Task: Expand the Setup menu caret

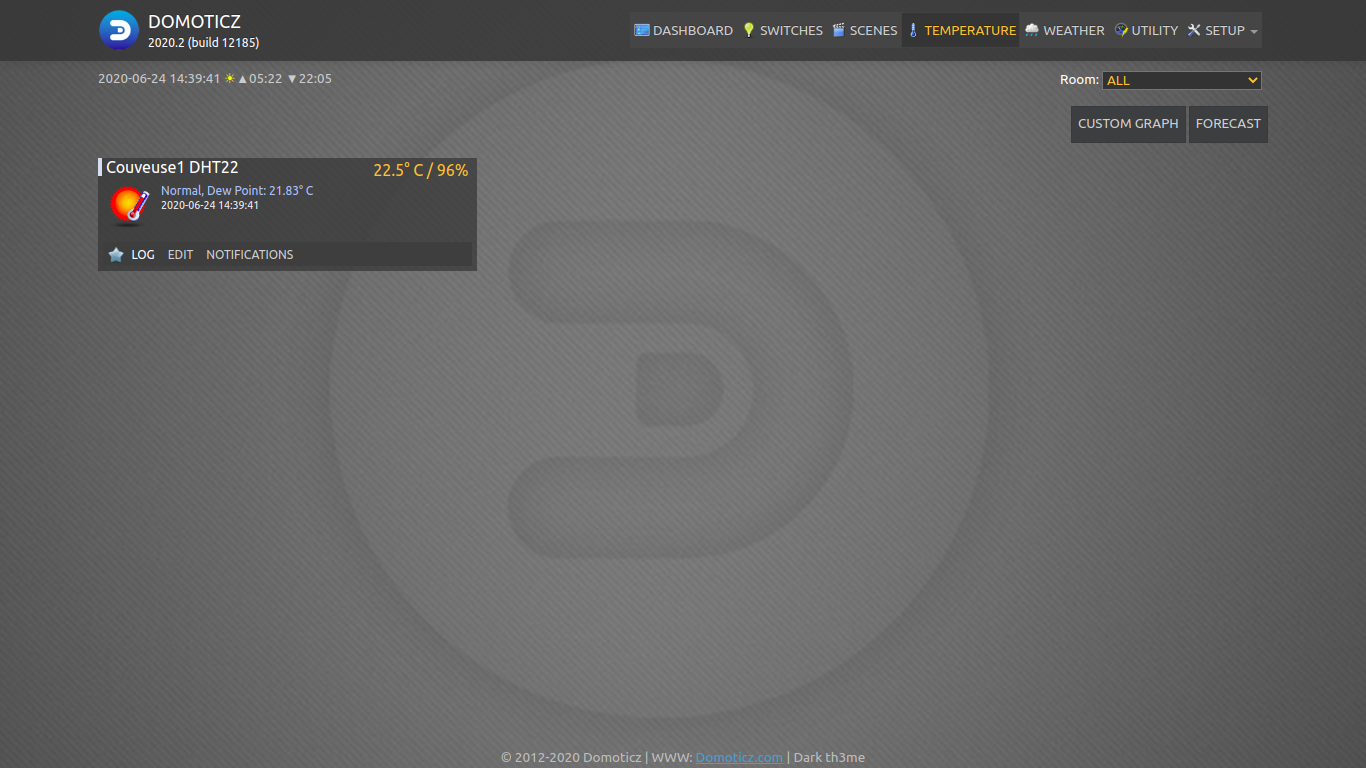Action: (x=1254, y=32)
